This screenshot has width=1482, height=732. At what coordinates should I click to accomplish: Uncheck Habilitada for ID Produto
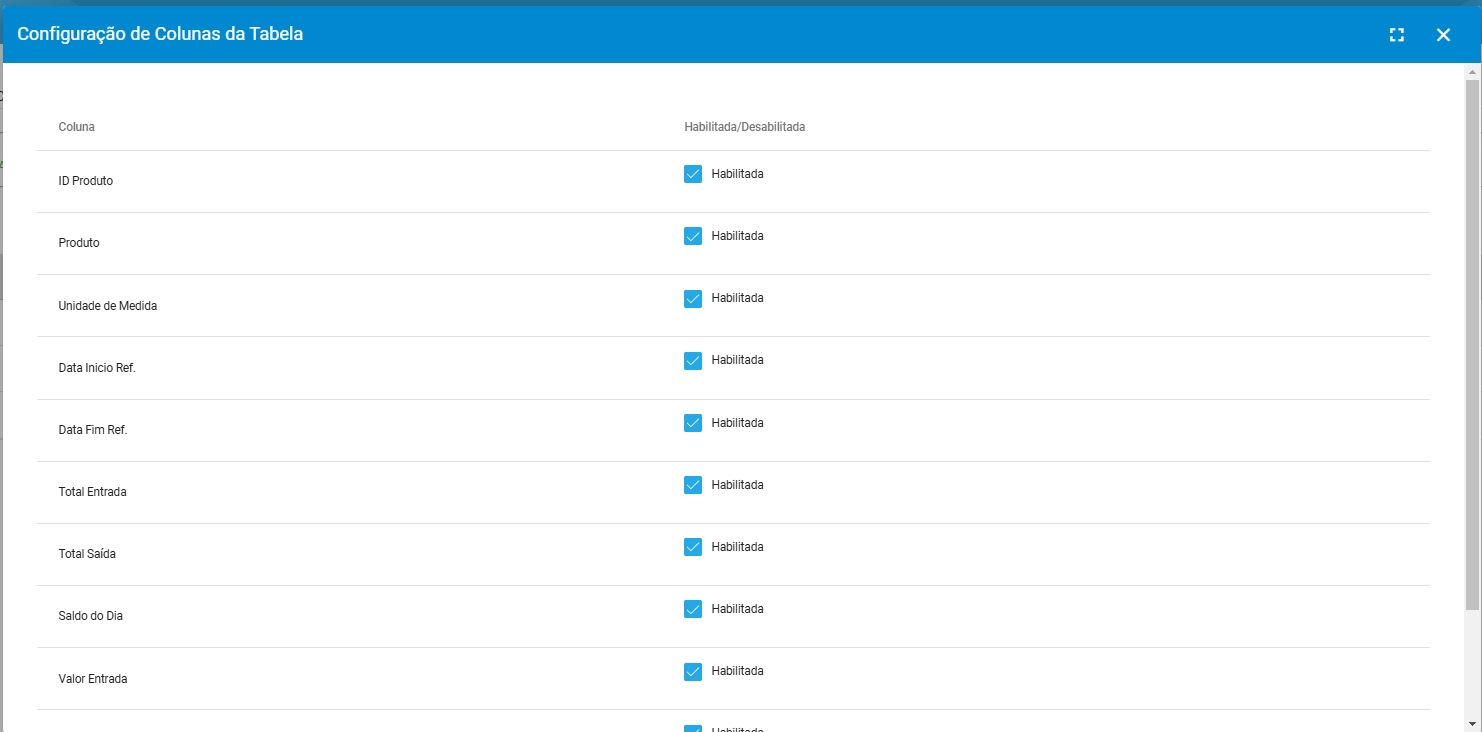(693, 174)
